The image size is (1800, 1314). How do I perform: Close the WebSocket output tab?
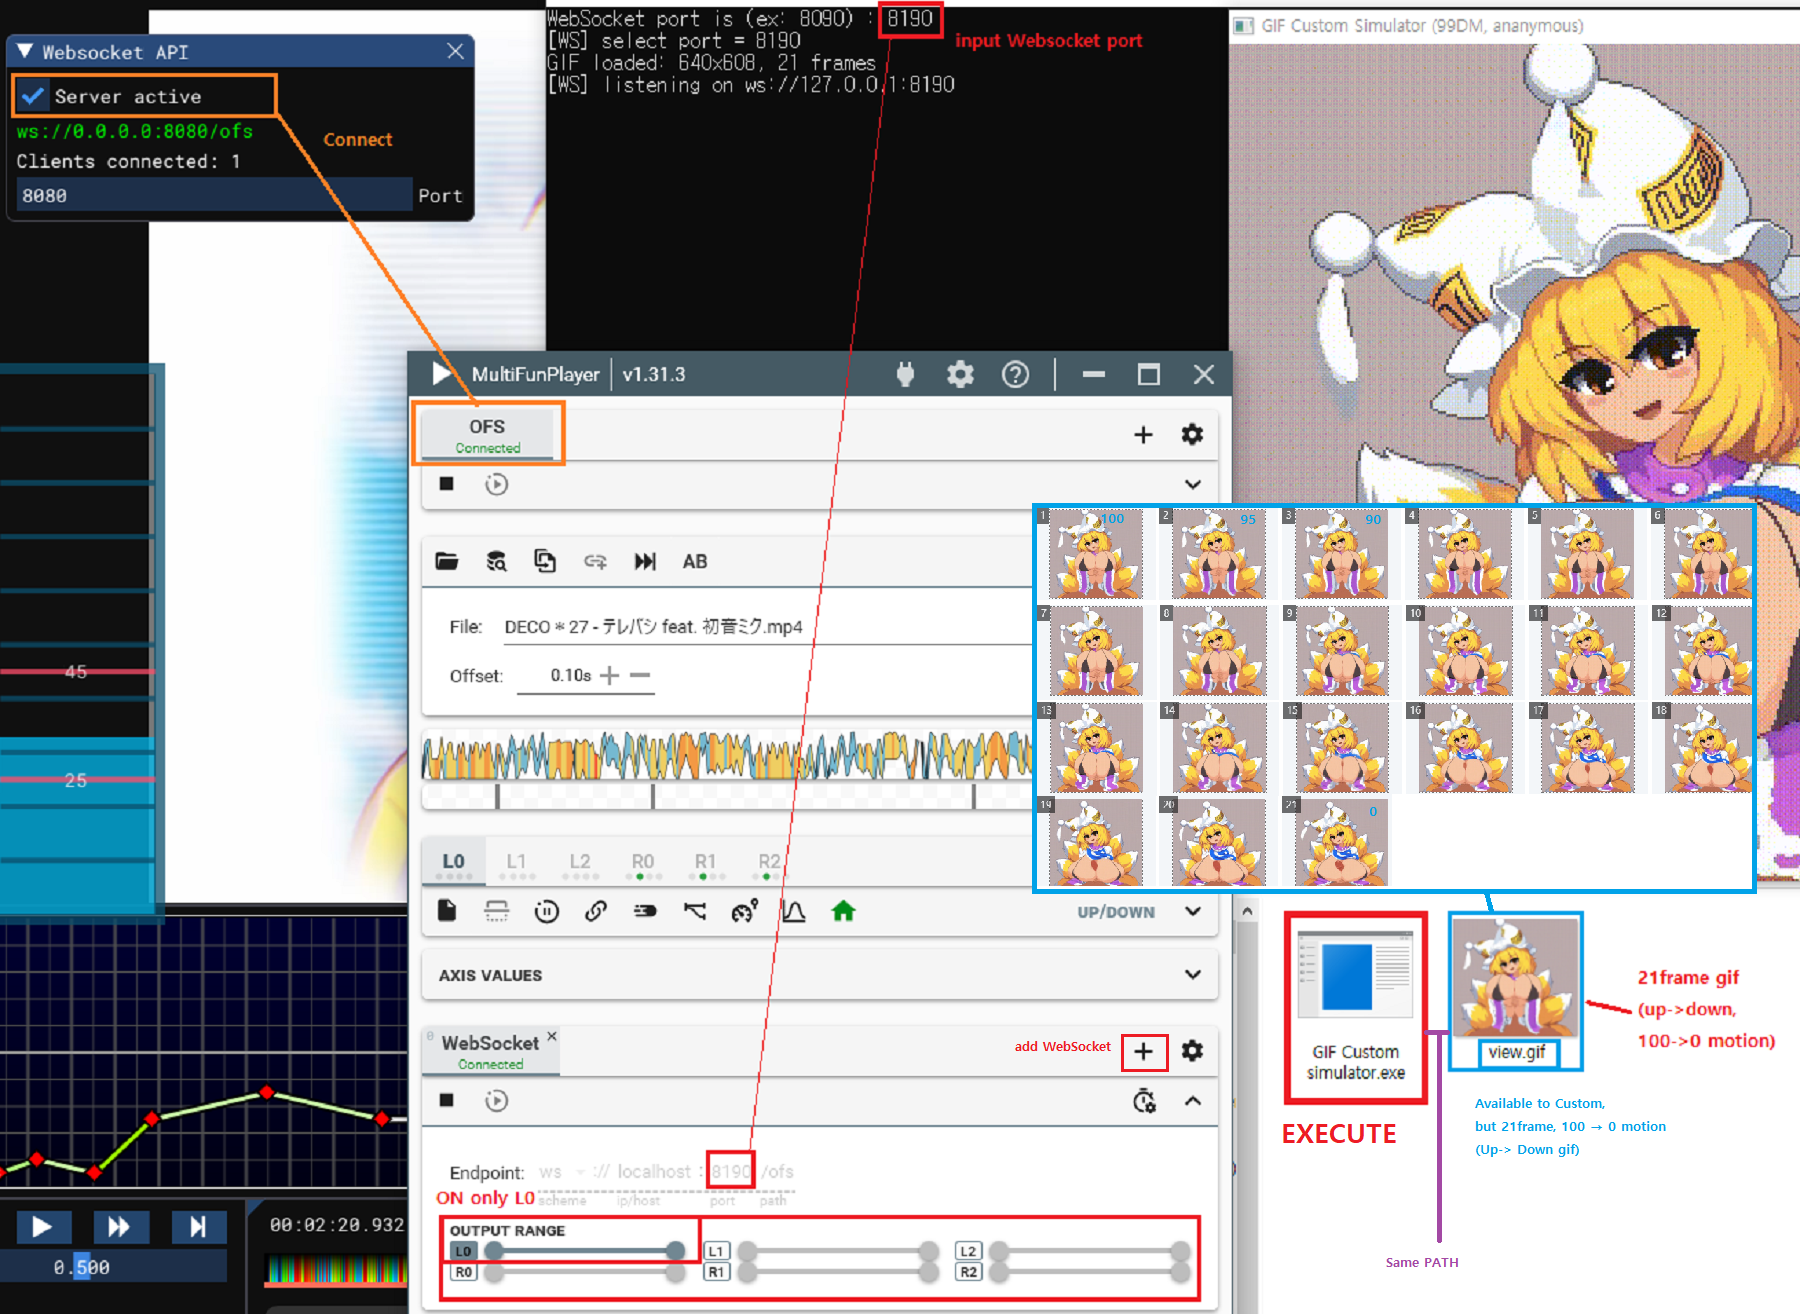click(x=552, y=1036)
